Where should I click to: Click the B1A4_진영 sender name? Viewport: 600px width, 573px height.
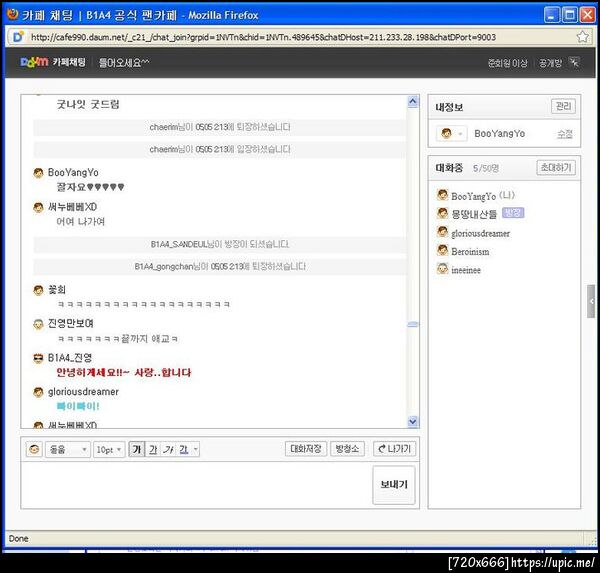click(x=70, y=358)
